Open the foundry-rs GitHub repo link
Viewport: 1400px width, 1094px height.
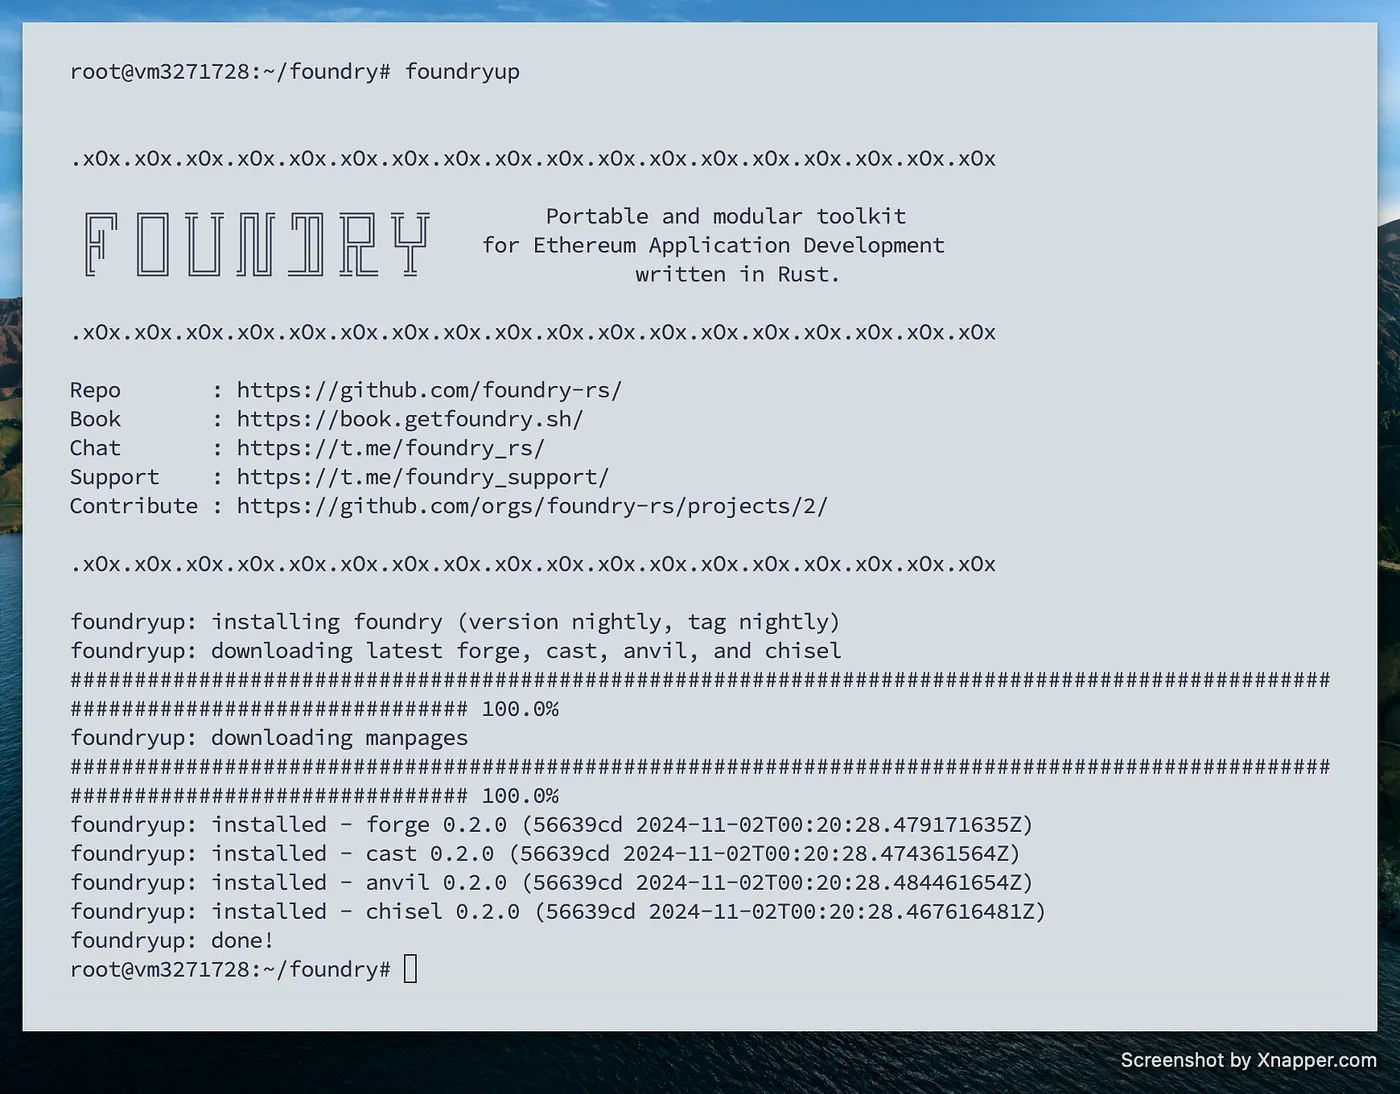pyautogui.click(x=429, y=389)
